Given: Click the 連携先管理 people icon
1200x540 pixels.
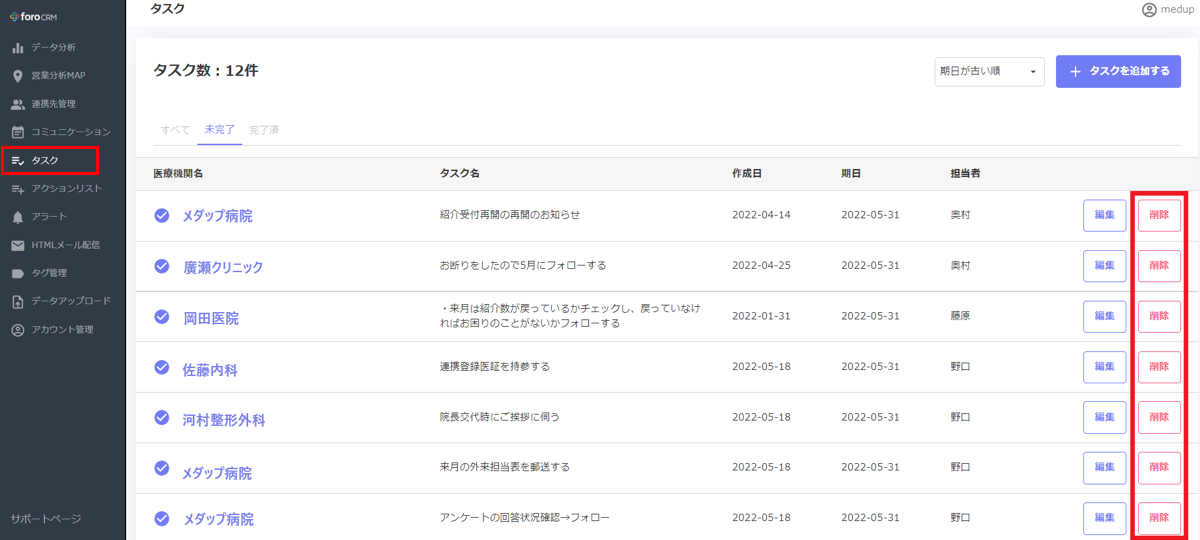Looking at the screenshot, I should point(18,104).
